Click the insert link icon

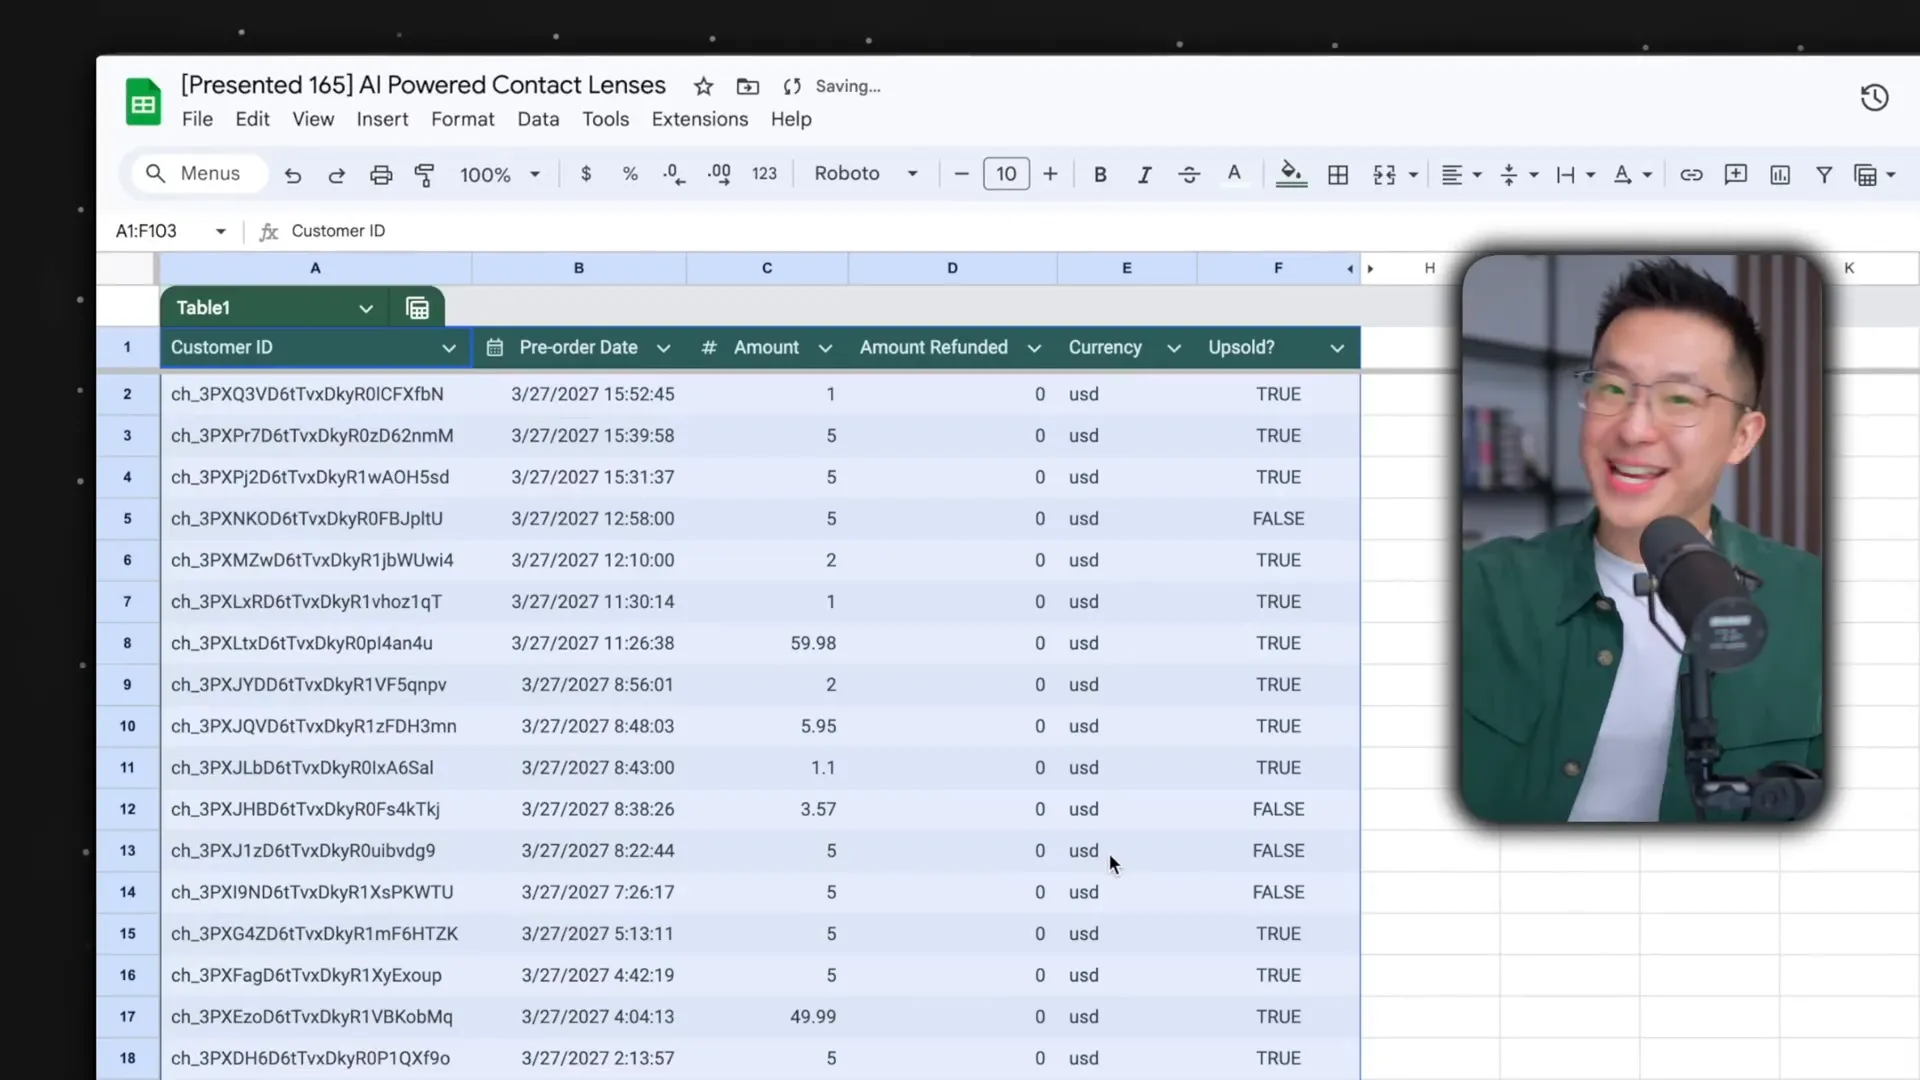pyautogui.click(x=1691, y=175)
